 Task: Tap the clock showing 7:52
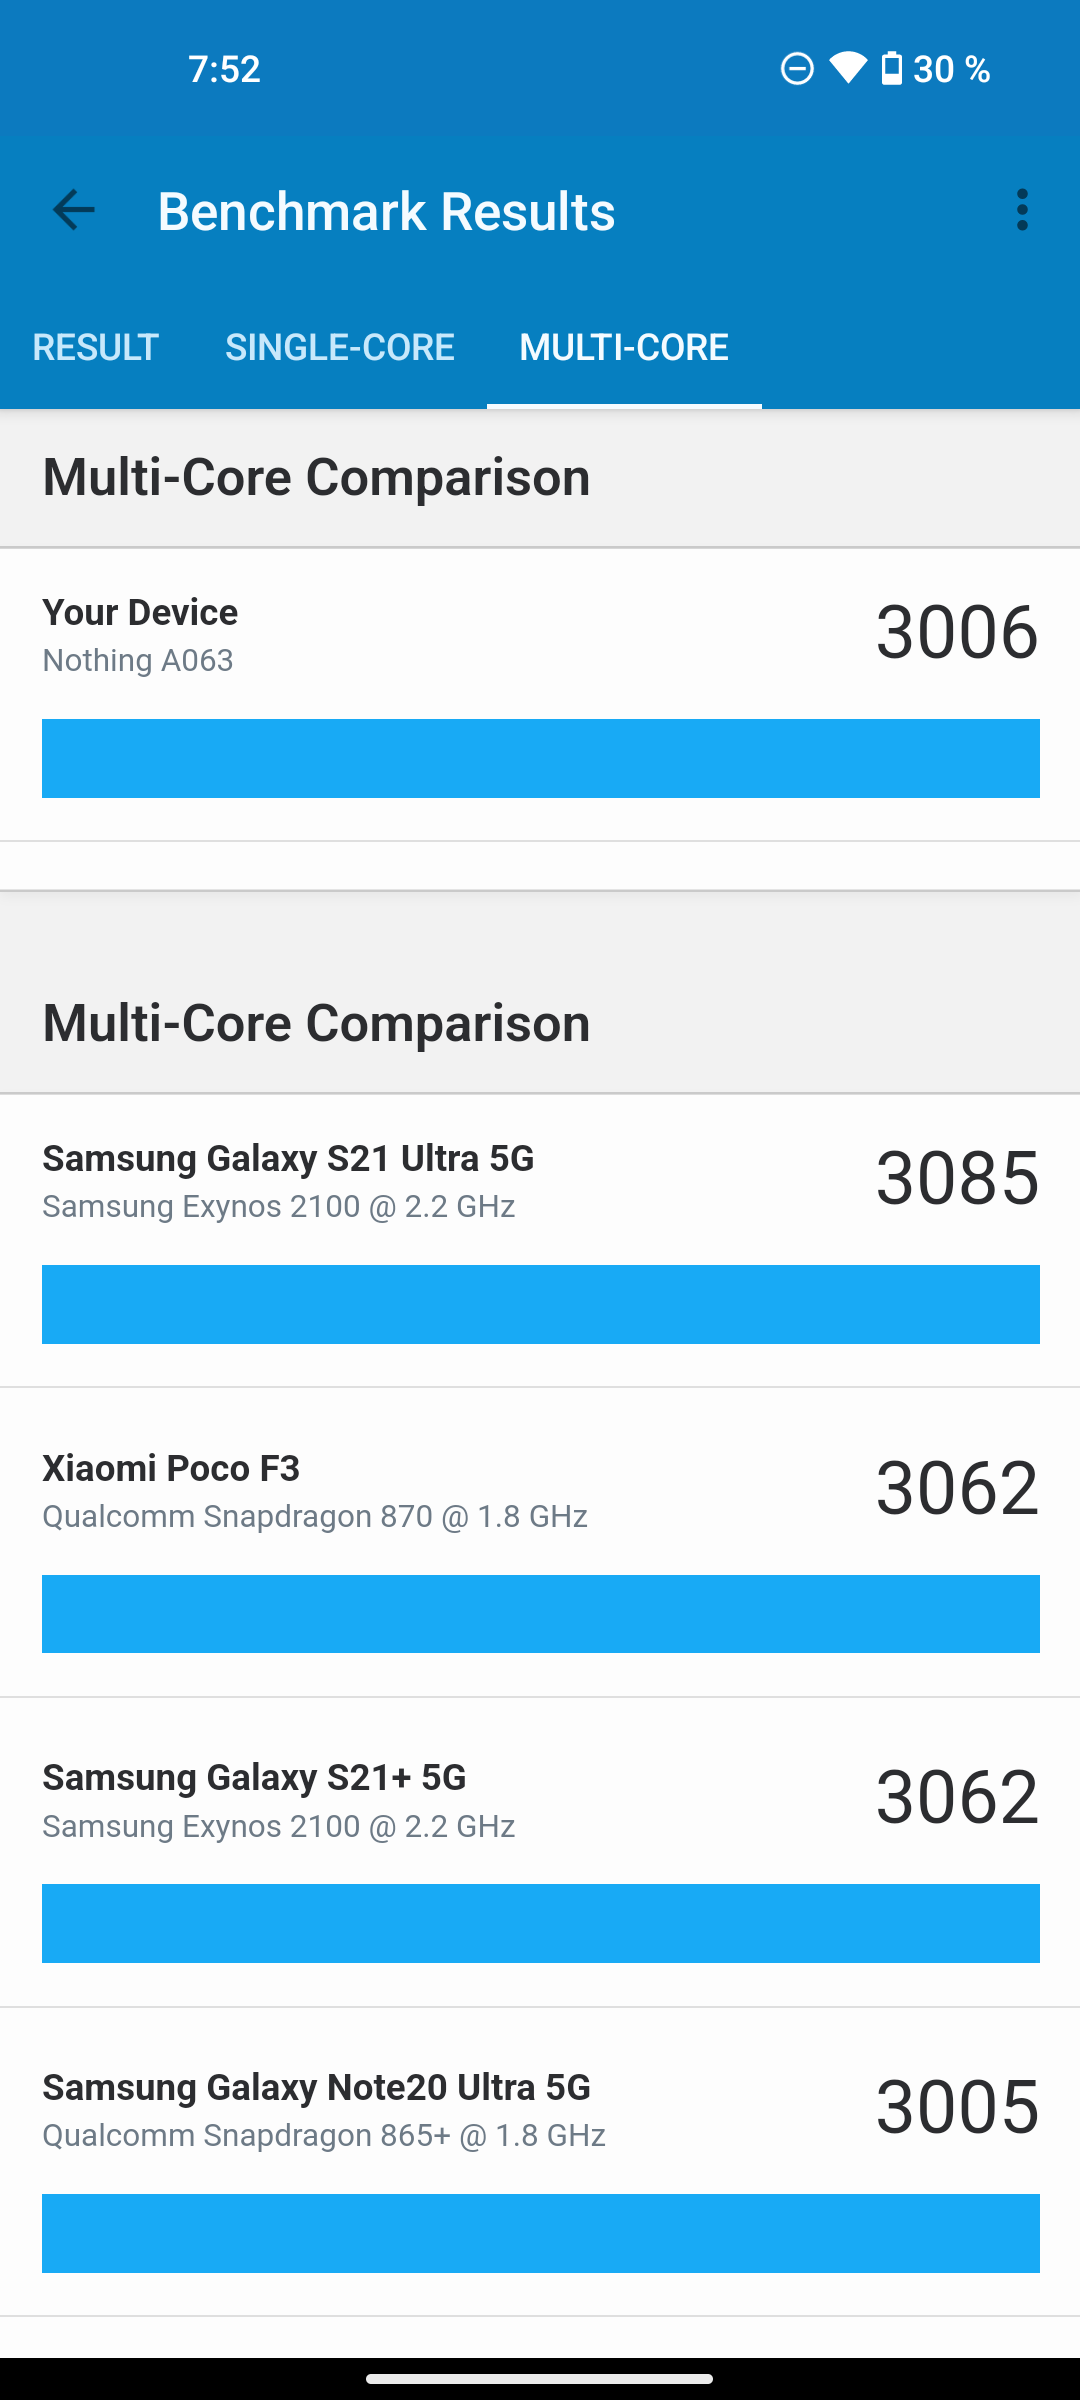[x=224, y=69]
